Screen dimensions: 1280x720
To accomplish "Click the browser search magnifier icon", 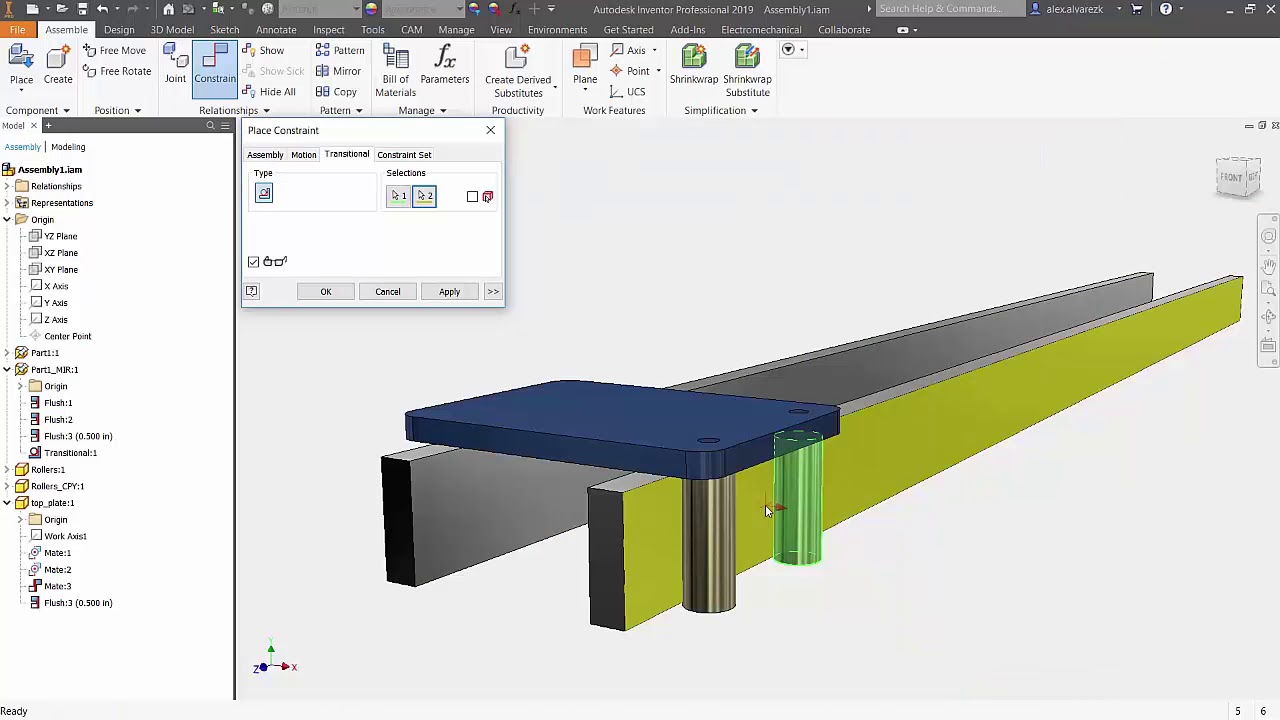I will pos(210,126).
